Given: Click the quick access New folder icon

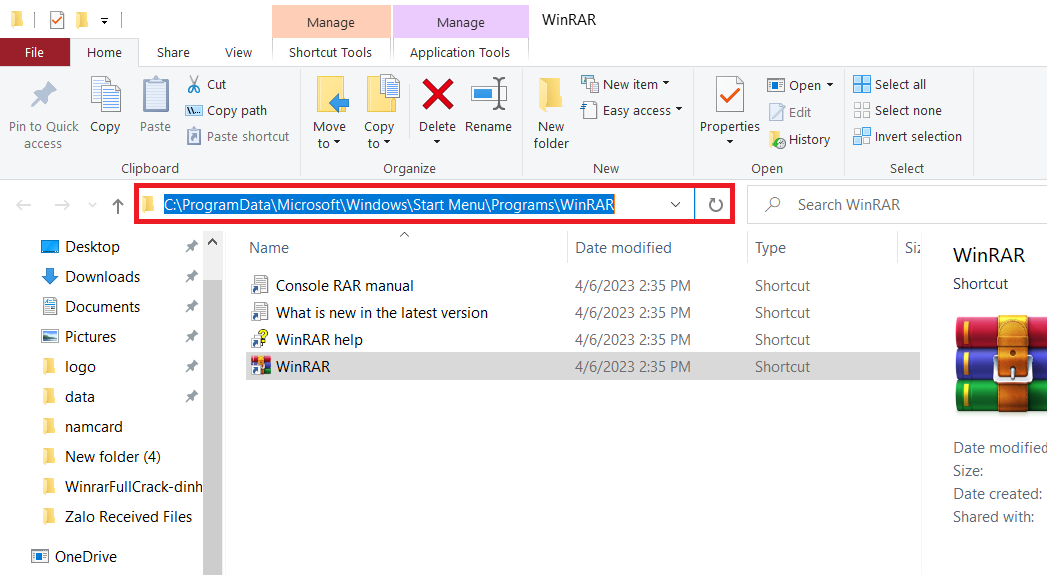Looking at the screenshot, I should coord(81,20).
